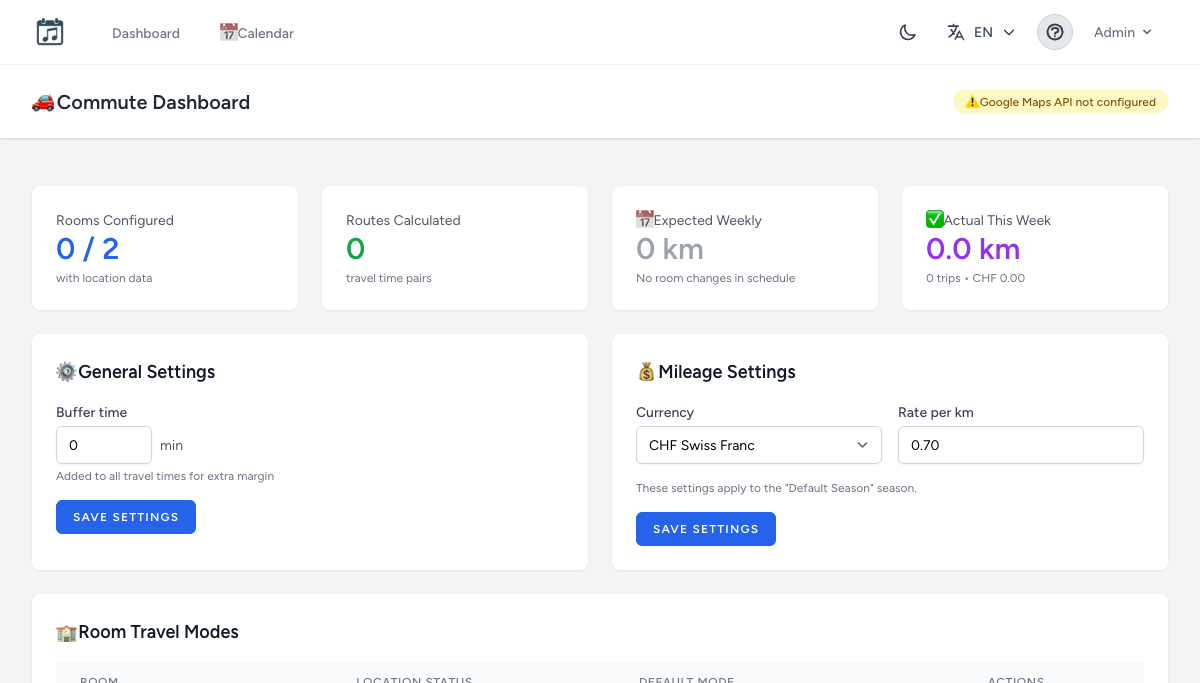Select the '0 trips • CHF 0.00' text
The image size is (1200, 683).
(975, 278)
